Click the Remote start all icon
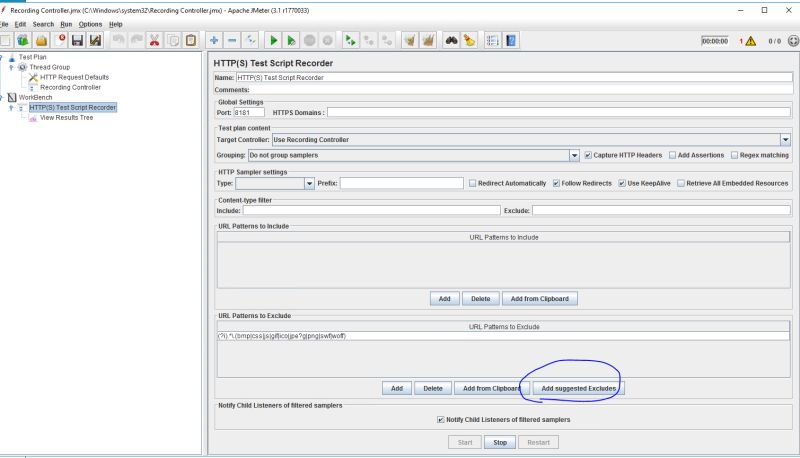This screenshot has width=800, height=458. pyautogui.click(x=351, y=40)
